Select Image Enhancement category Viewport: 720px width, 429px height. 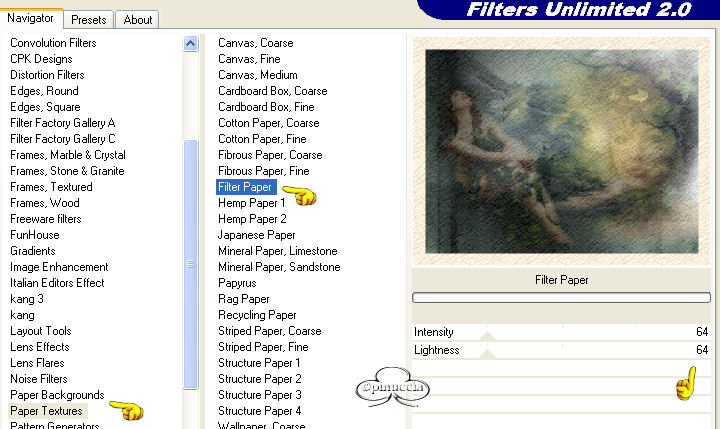59,267
